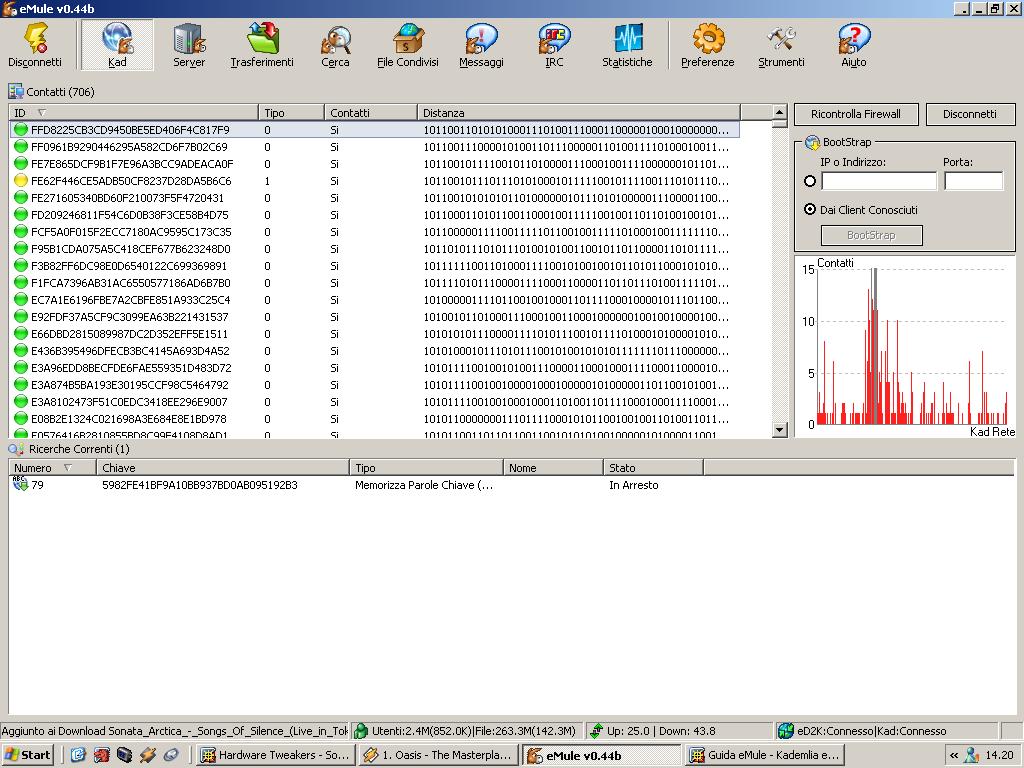
Task: Click the In Arresto status cell
Action: click(633, 485)
